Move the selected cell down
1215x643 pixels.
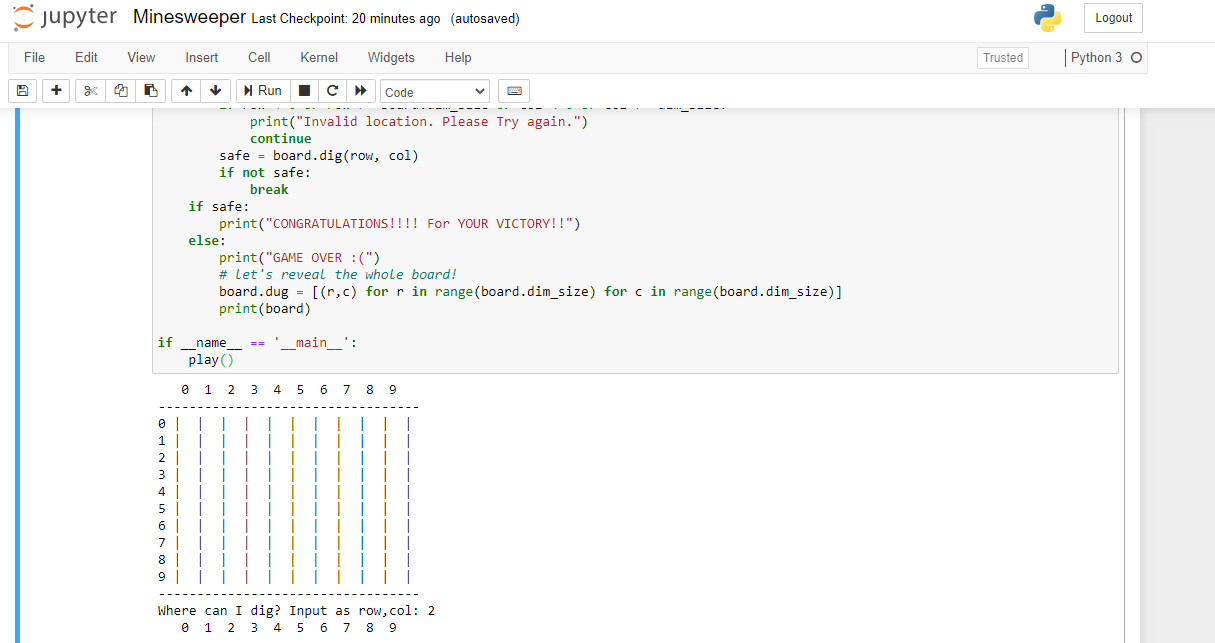tap(216, 90)
